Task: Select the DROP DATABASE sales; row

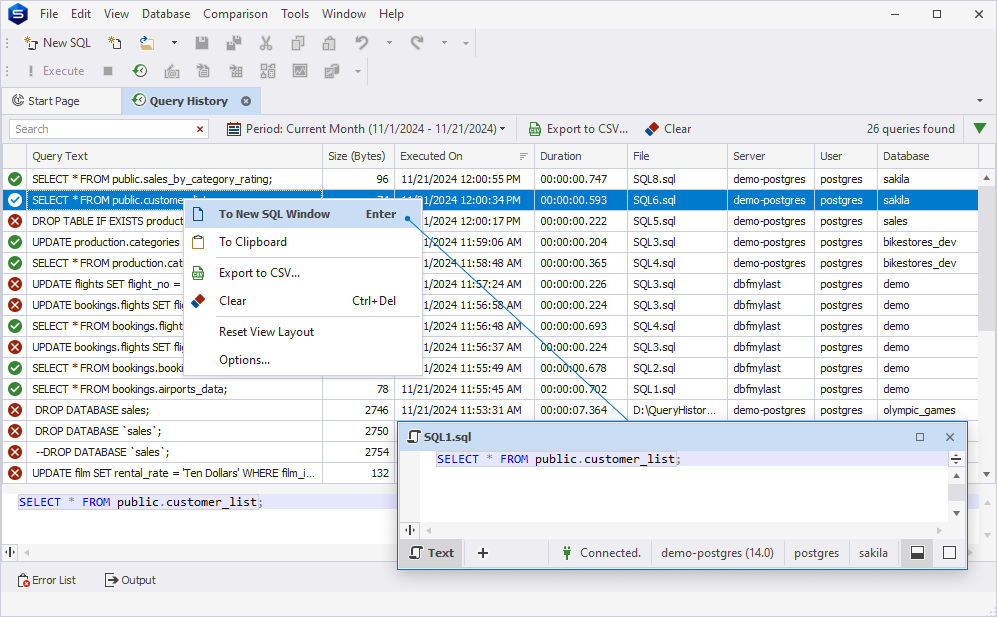Action: (490, 410)
